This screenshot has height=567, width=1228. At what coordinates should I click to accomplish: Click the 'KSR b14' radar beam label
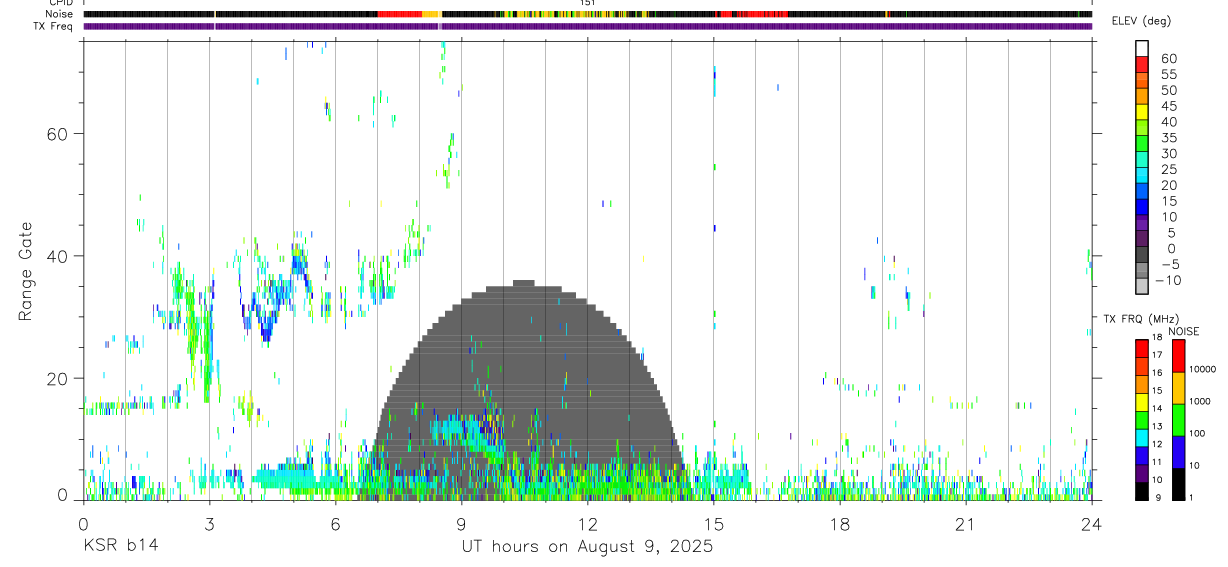tap(120, 546)
